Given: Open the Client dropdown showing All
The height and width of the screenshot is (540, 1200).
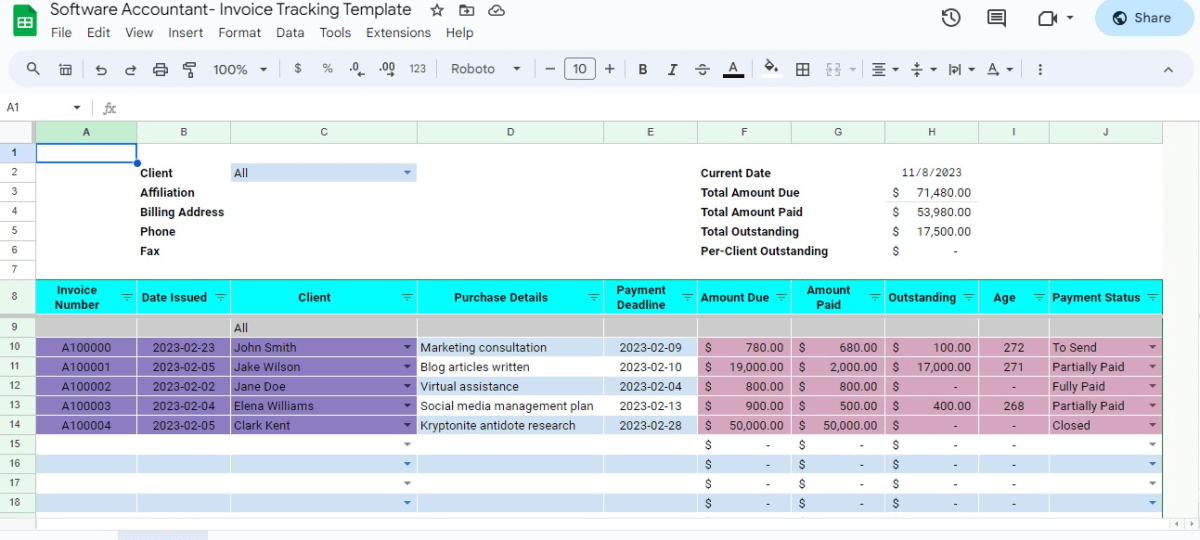Looking at the screenshot, I should [x=323, y=173].
